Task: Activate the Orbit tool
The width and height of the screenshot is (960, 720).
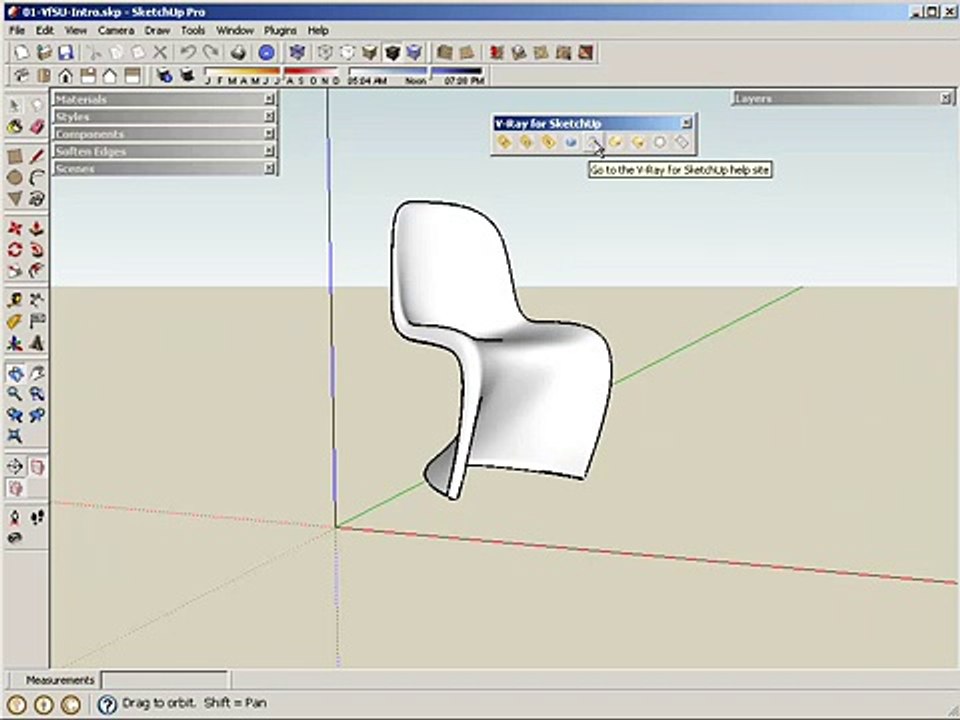Action: coord(15,373)
